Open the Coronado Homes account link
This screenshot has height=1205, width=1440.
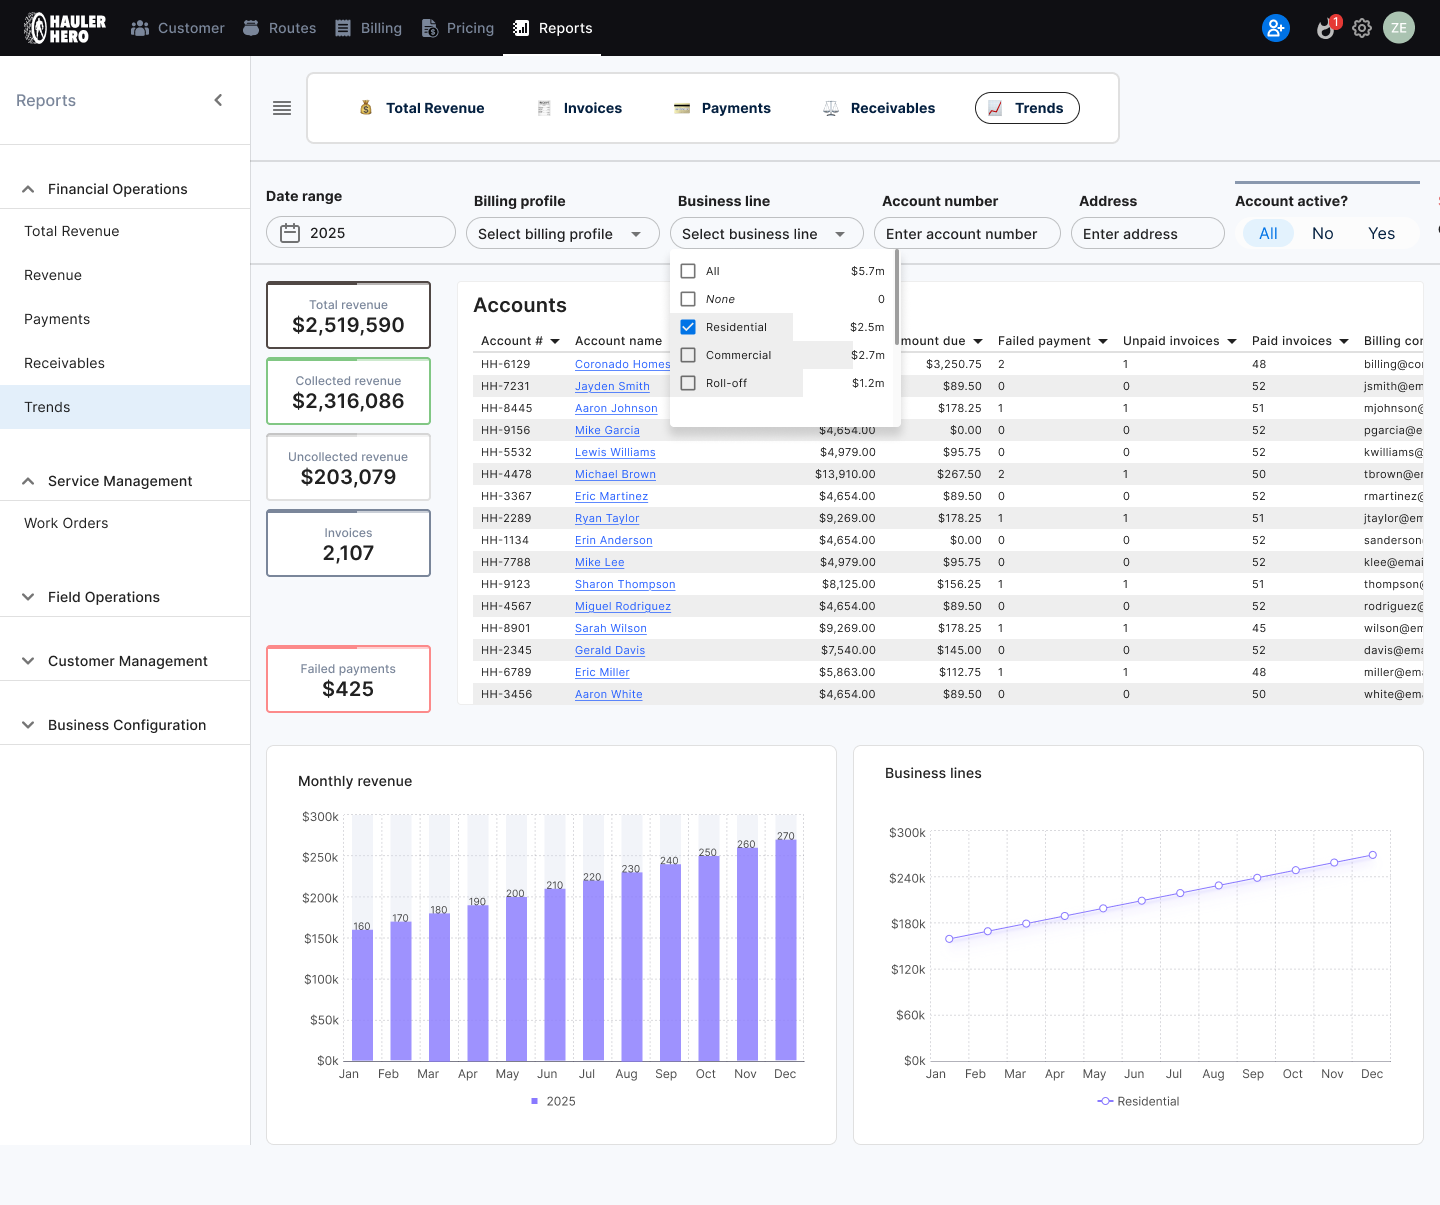tap(622, 364)
